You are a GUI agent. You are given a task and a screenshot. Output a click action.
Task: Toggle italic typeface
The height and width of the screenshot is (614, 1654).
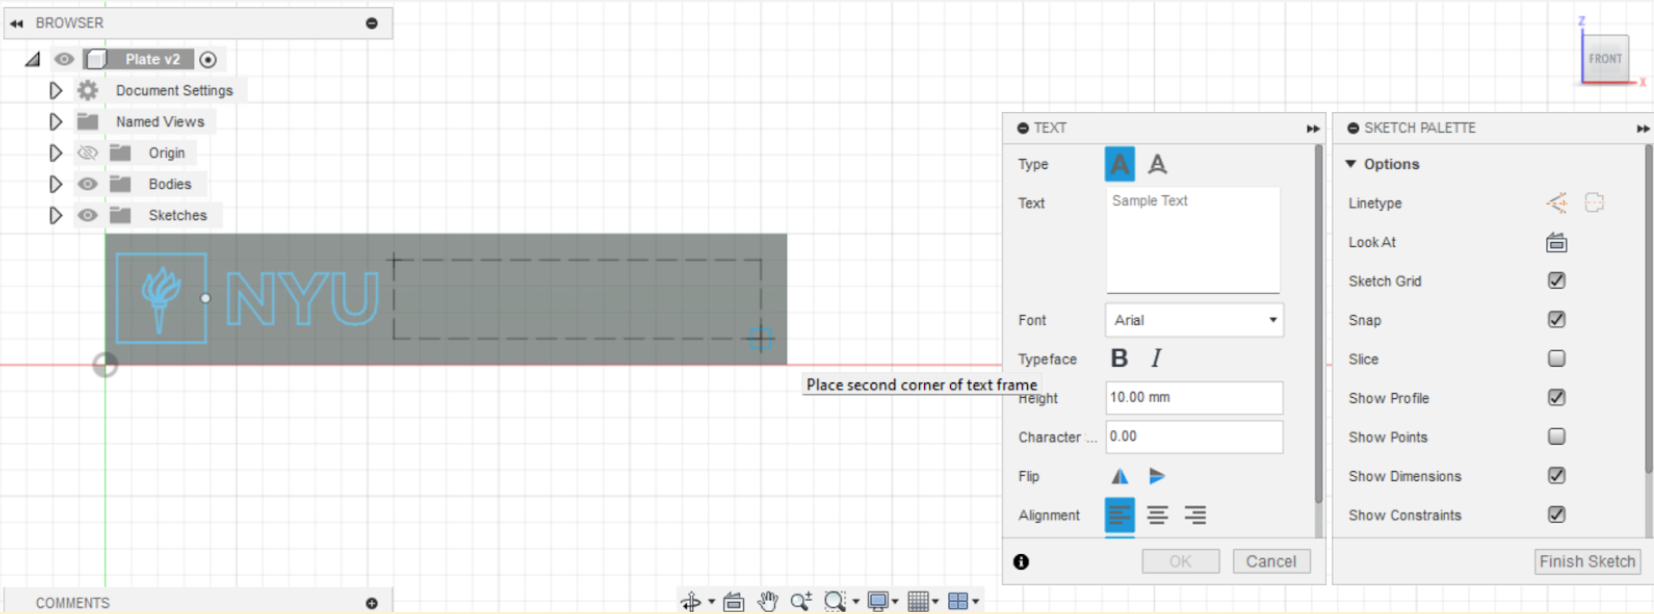1156,358
